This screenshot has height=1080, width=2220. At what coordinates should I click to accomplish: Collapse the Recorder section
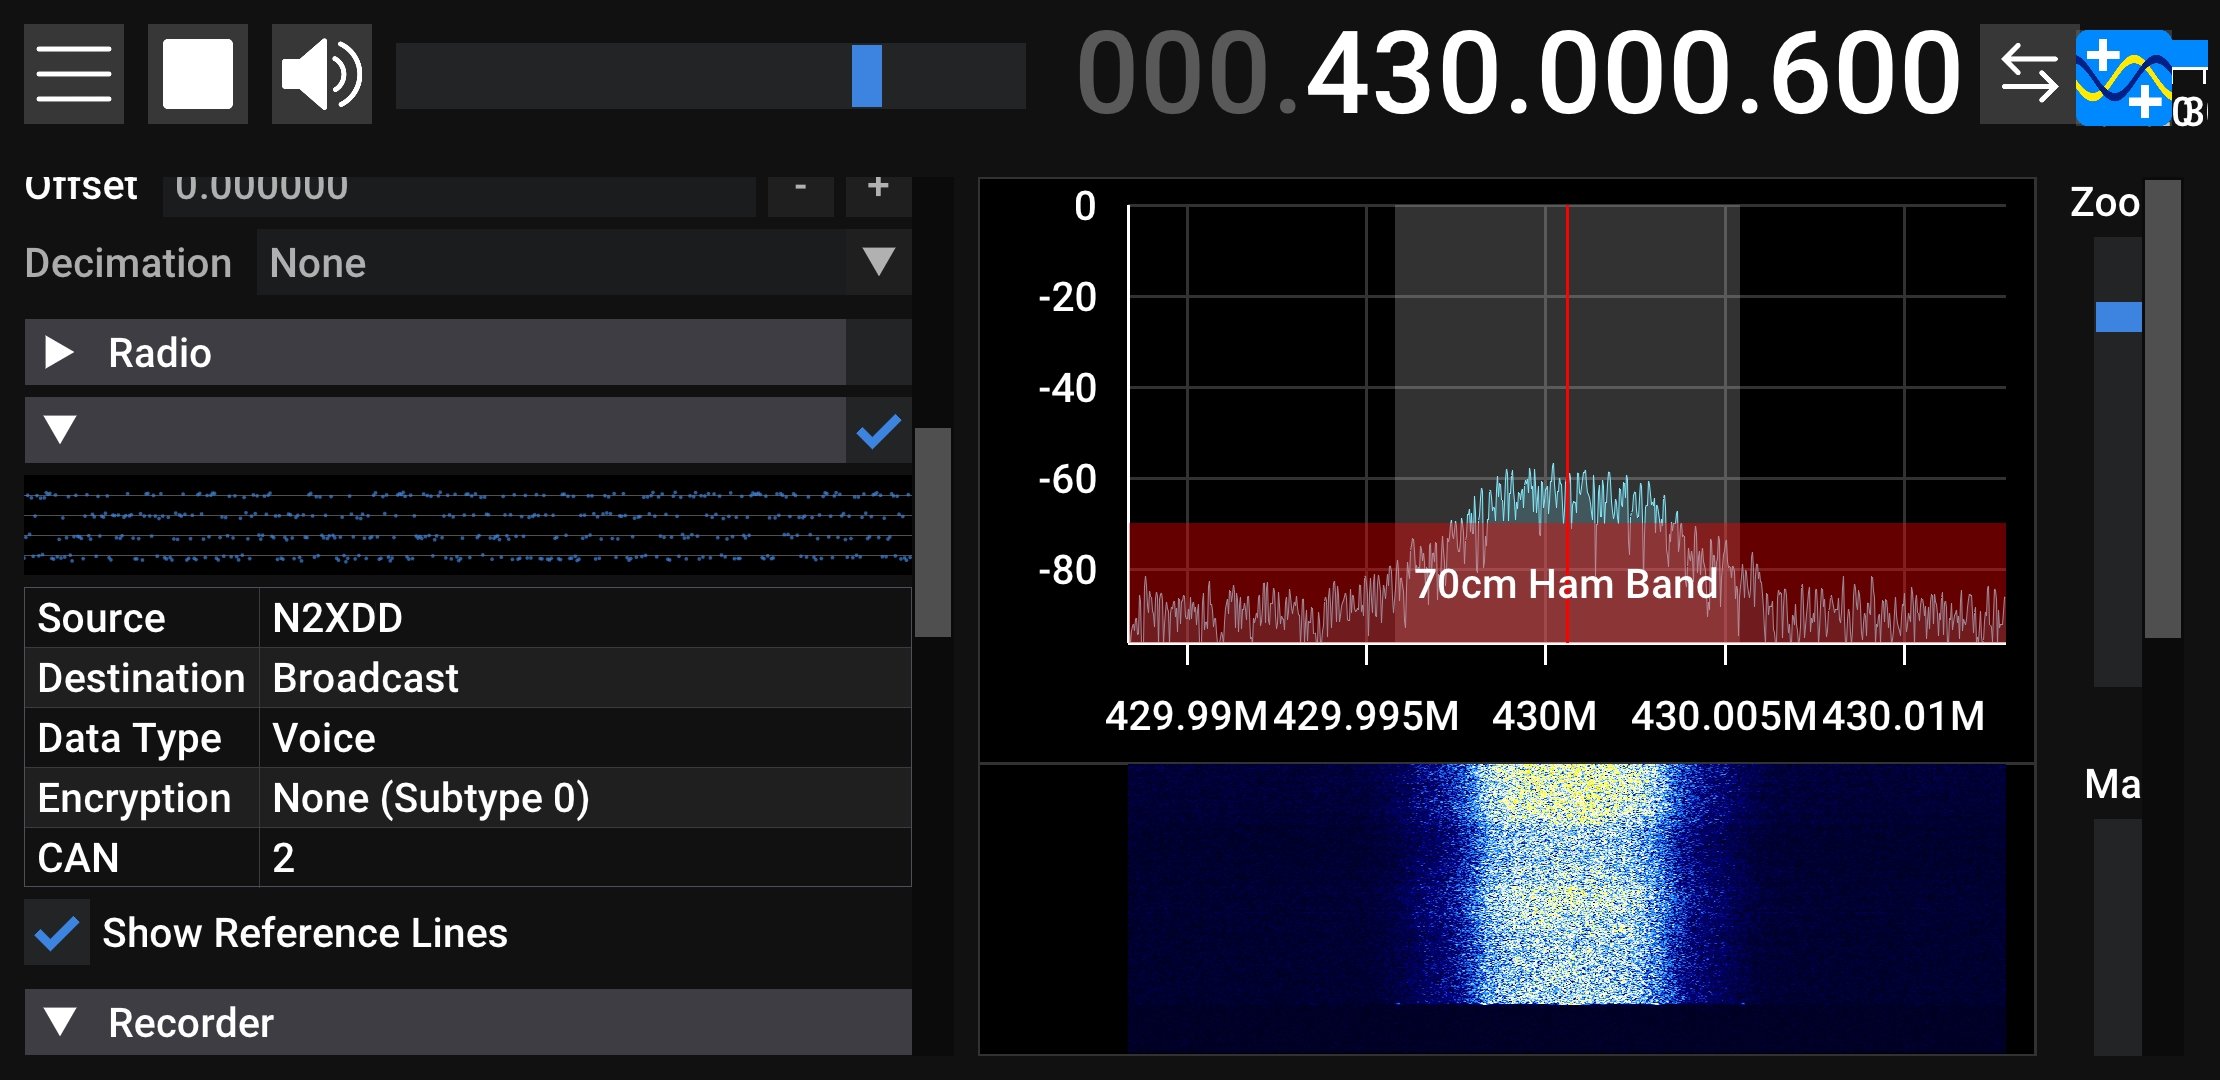pos(60,1022)
